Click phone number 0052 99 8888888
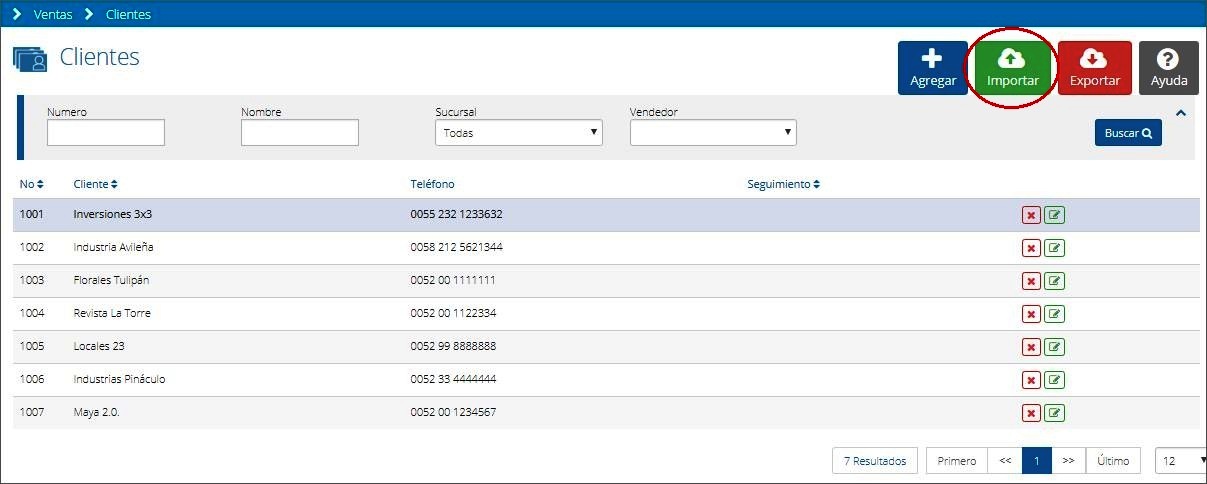1207x484 pixels. 453,346
